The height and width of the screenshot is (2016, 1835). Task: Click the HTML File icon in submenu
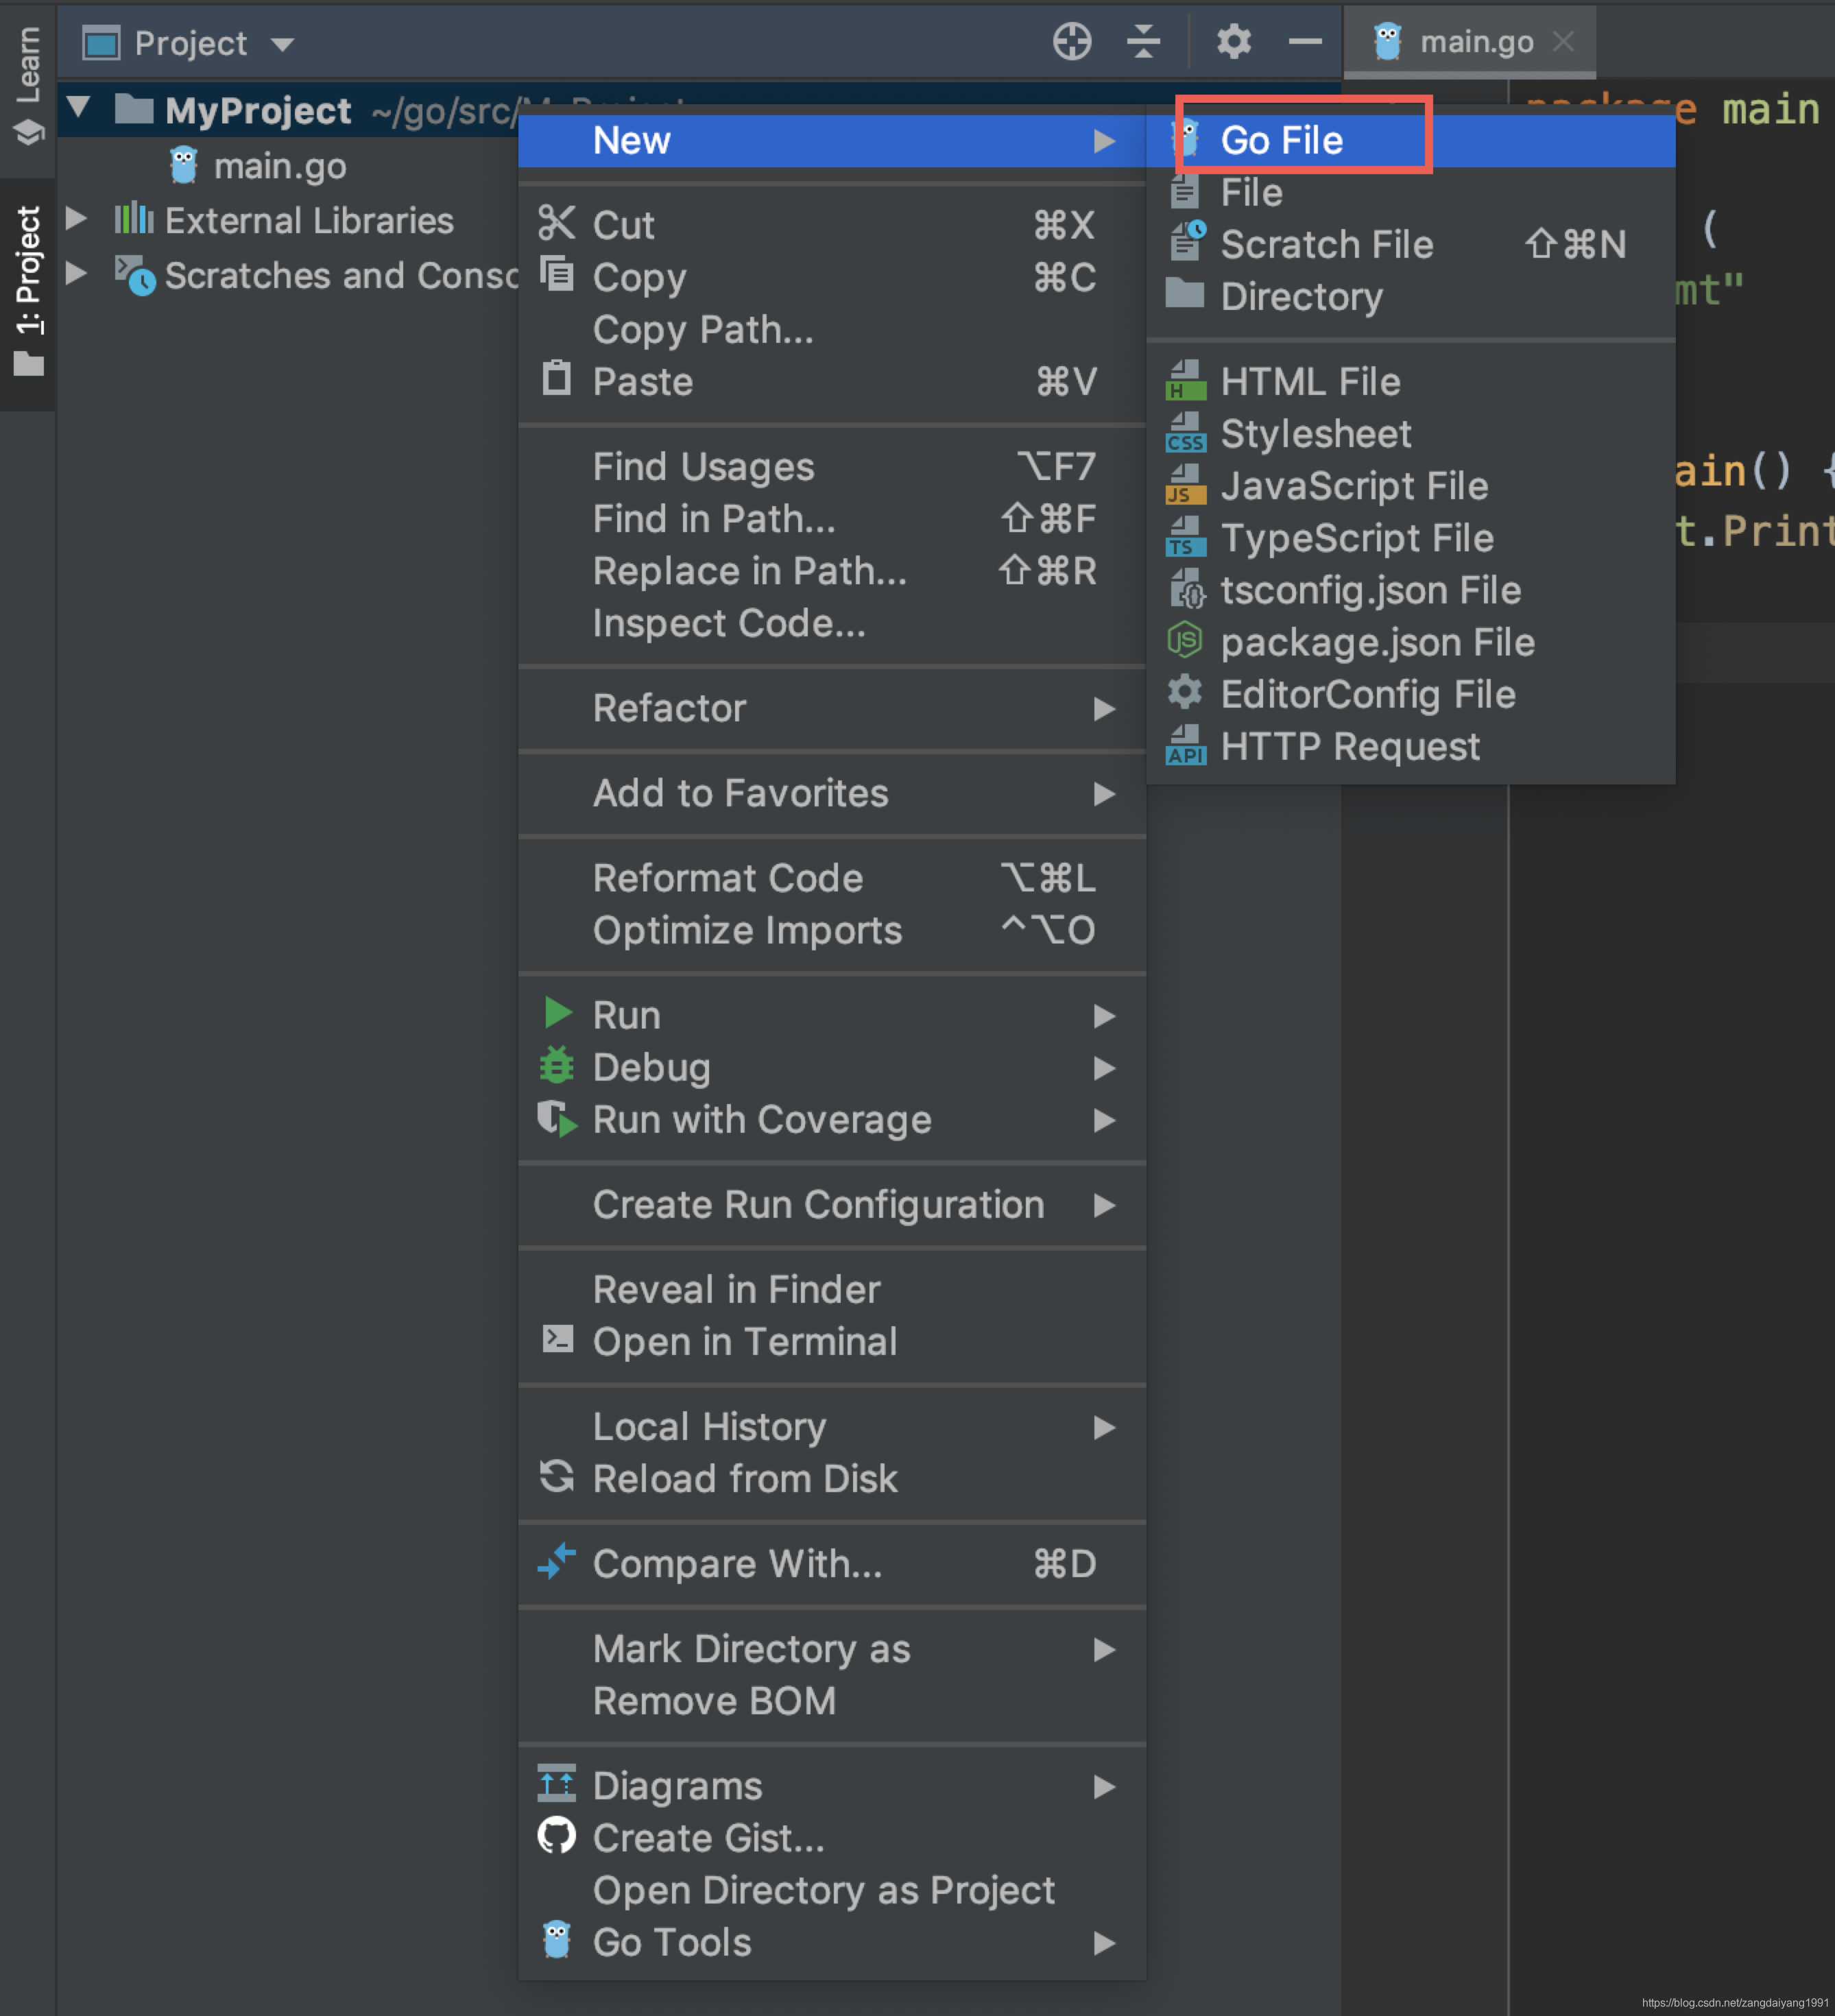point(1185,381)
